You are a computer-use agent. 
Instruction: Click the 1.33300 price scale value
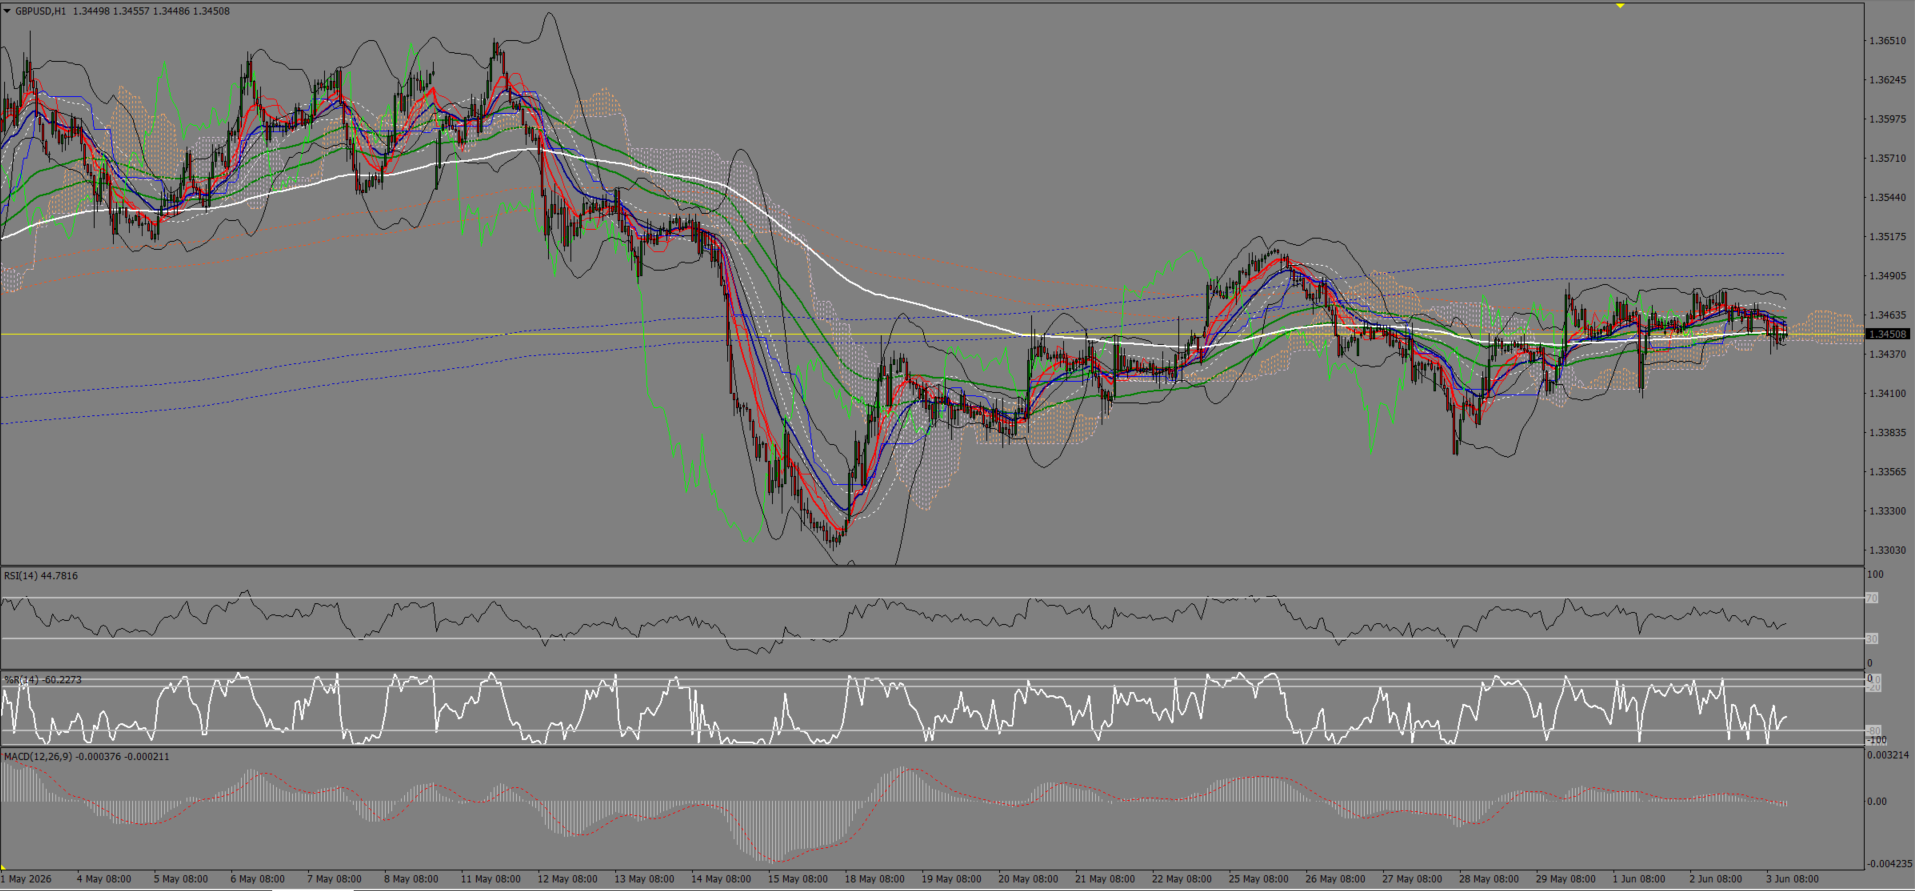point(1888,511)
